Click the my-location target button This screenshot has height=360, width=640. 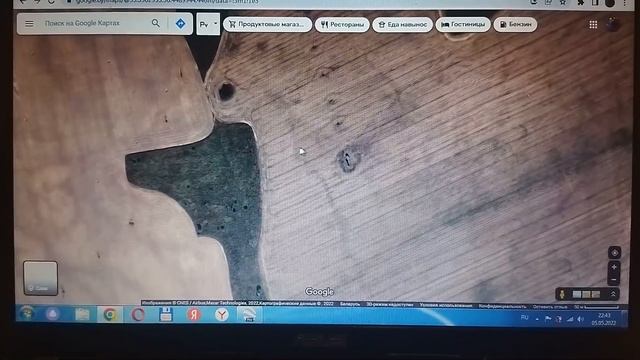[x=614, y=253]
